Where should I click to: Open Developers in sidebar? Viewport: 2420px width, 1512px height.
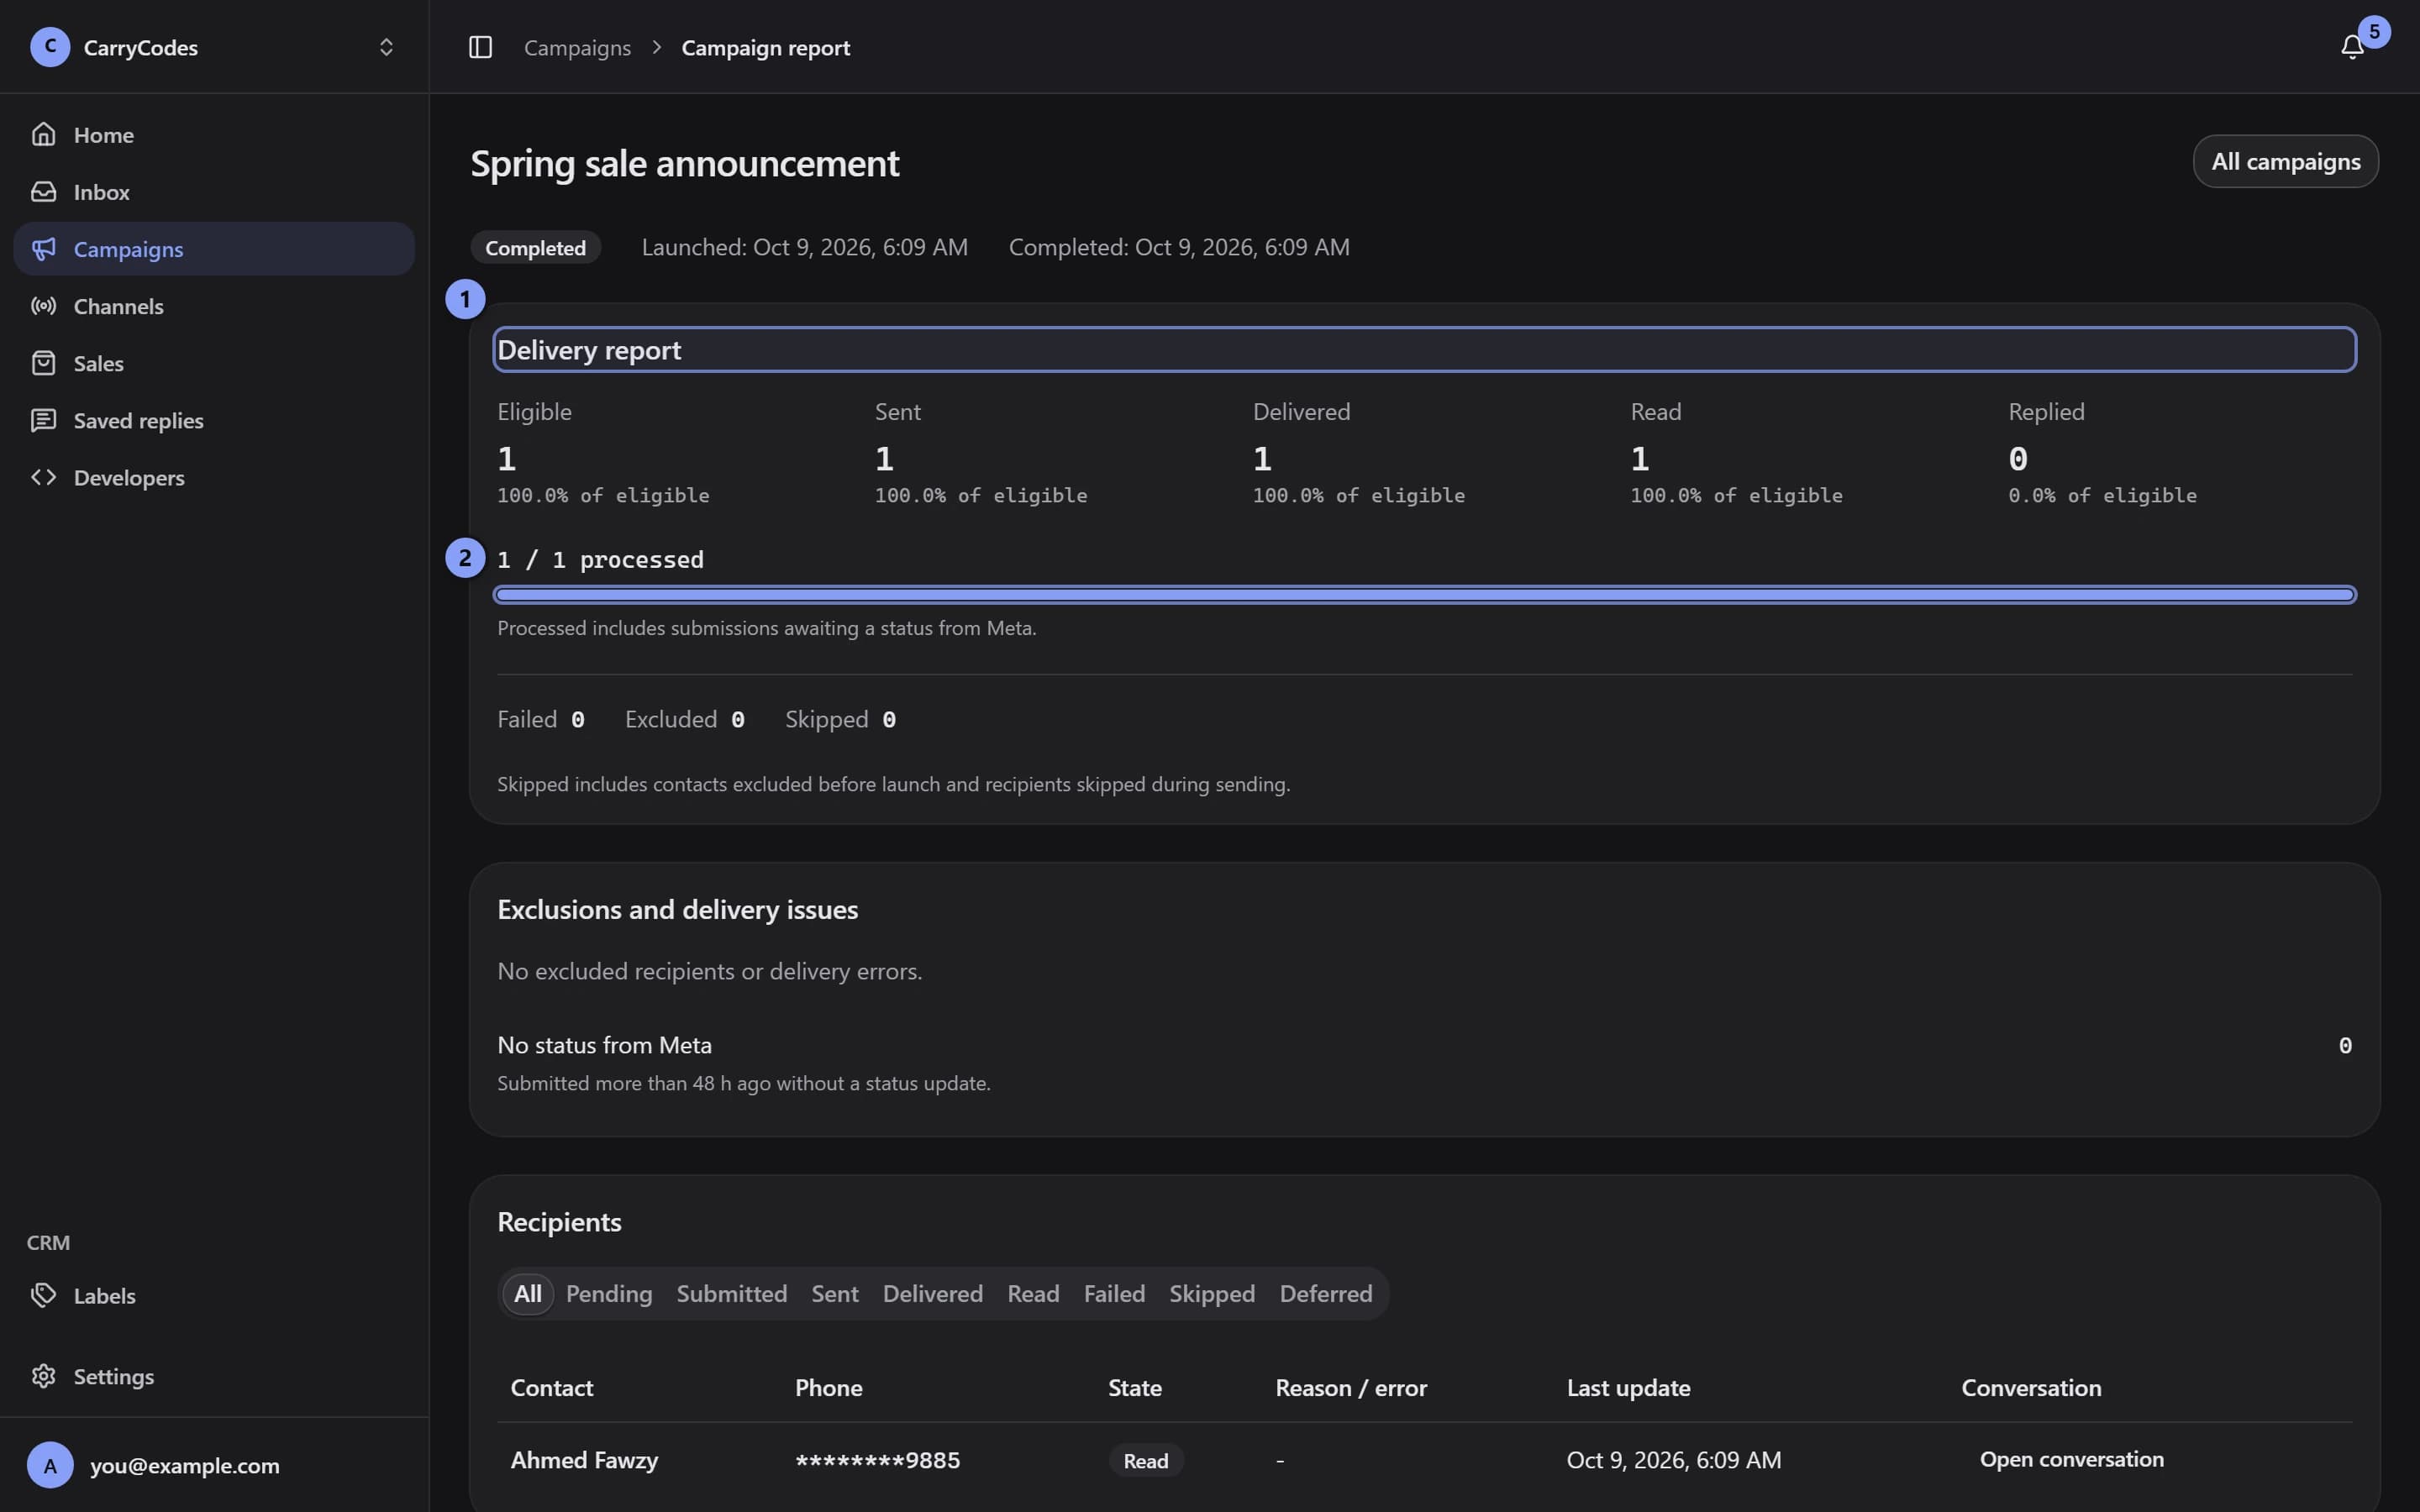point(214,477)
